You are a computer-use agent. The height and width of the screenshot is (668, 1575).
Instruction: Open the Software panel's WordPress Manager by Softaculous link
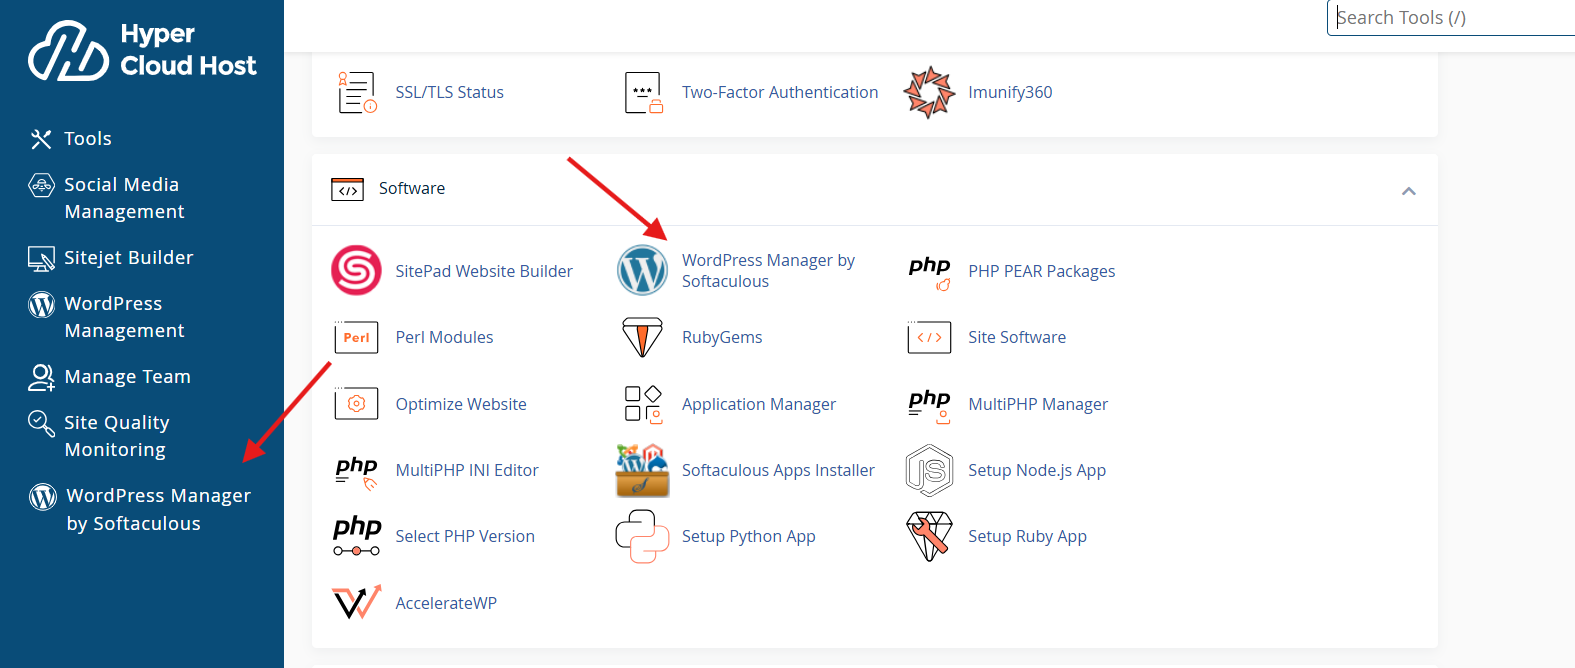click(768, 271)
